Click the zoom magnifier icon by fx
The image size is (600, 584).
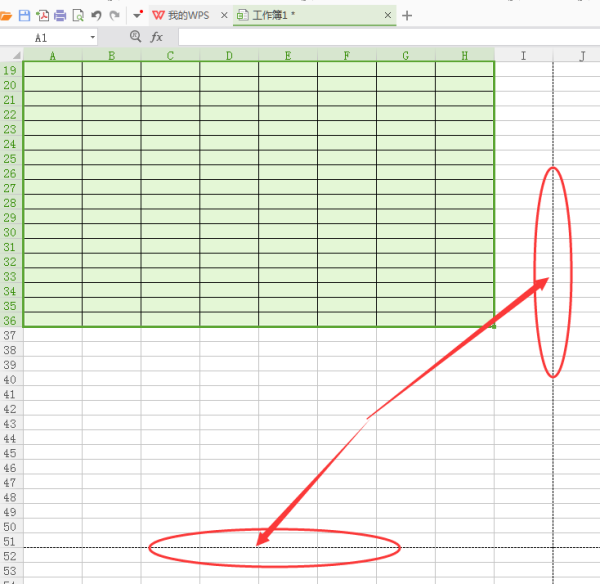[x=135, y=37]
